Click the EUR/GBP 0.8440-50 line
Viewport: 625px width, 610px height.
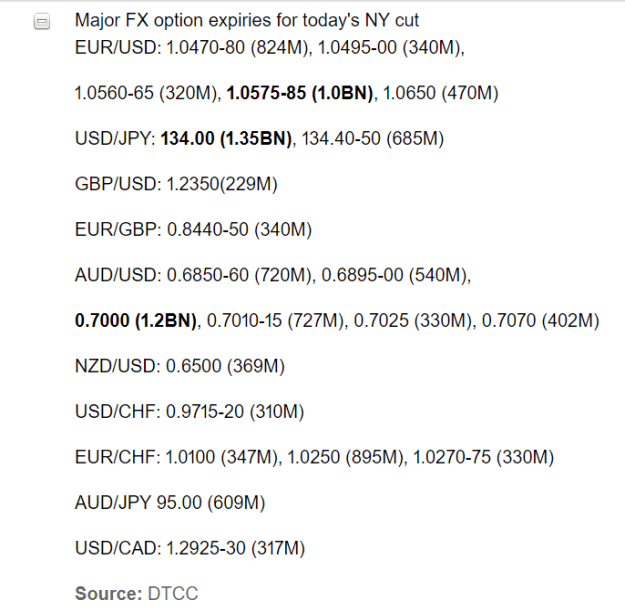tap(193, 229)
